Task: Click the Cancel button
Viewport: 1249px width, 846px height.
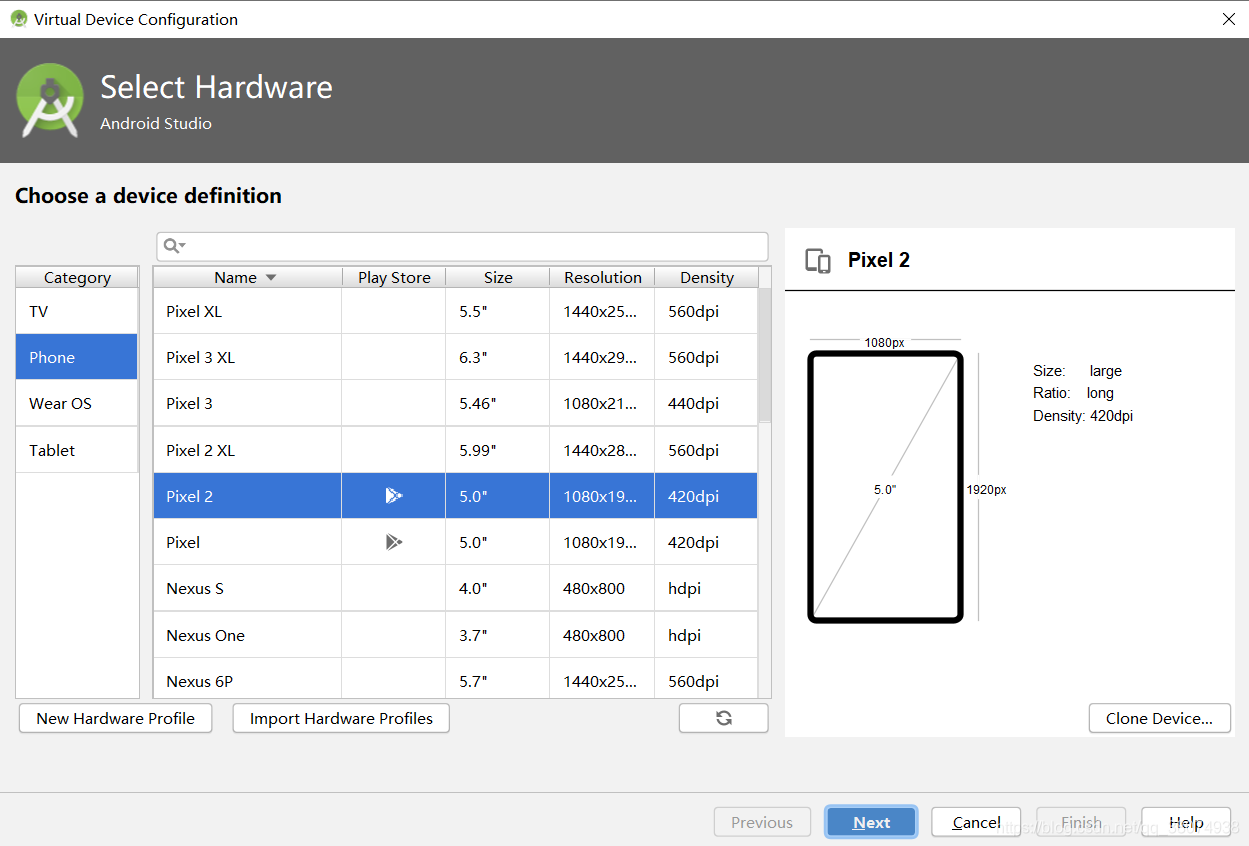Action: (976, 822)
